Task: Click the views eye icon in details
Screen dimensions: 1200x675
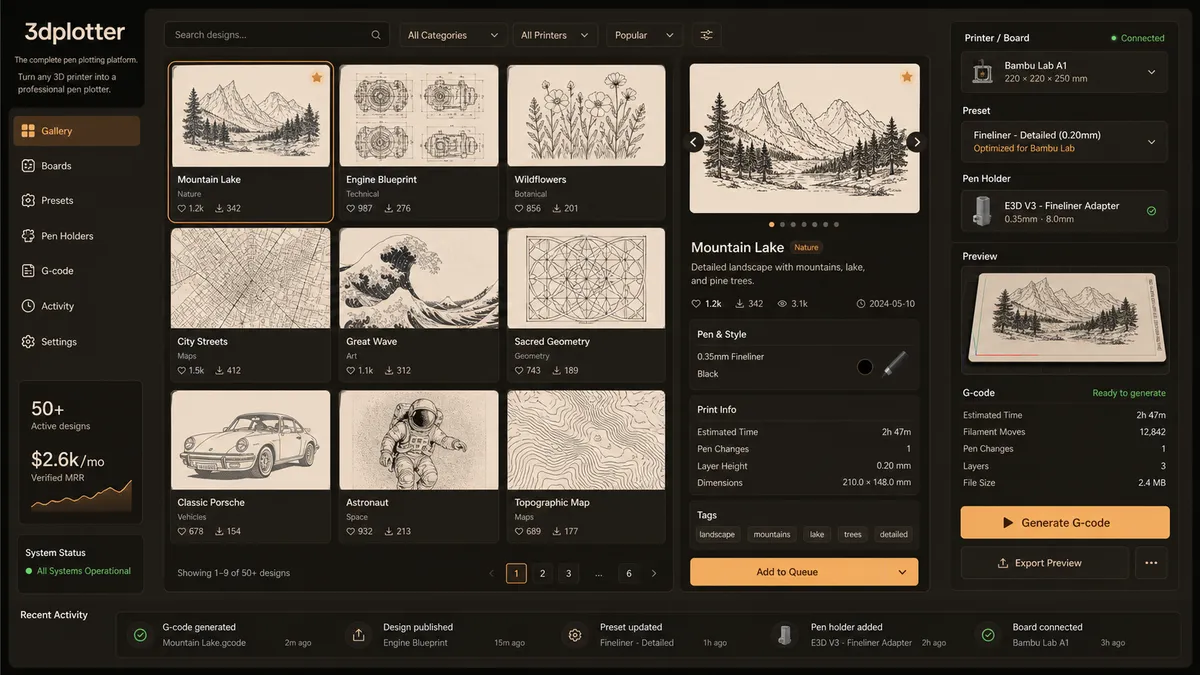Action: (782, 303)
